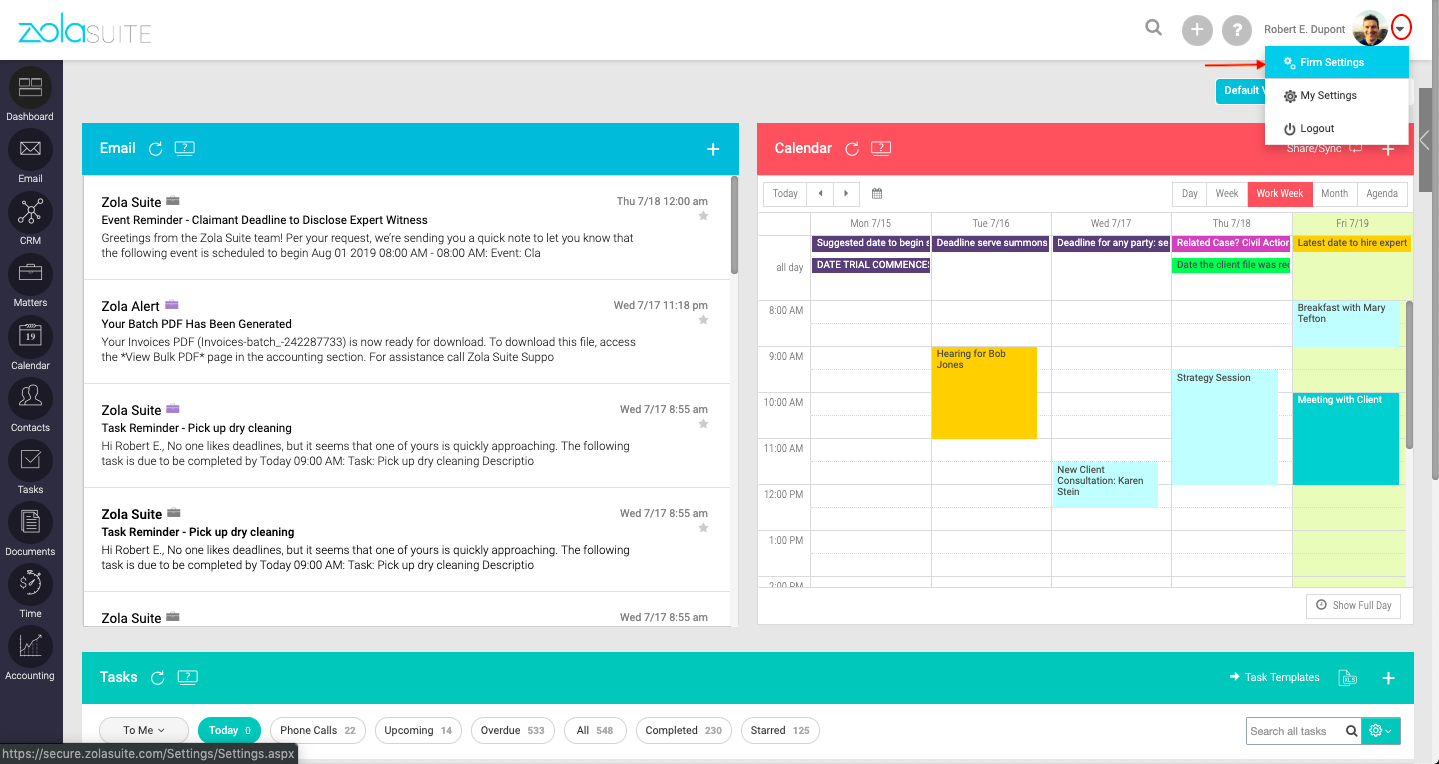This screenshot has height=764, width=1439.
Task: Open the tasks search settings gear dropdown
Action: click(x=1380, y=731)
